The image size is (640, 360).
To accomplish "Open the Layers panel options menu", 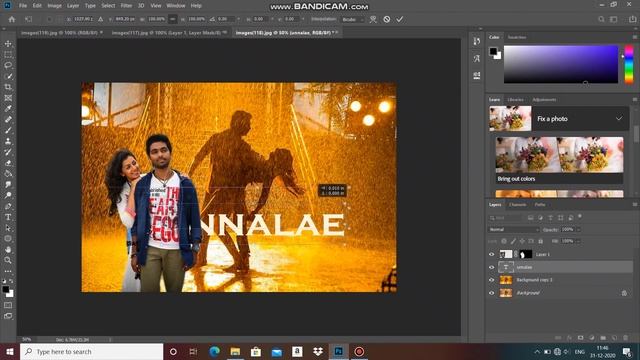I will 635,204.
